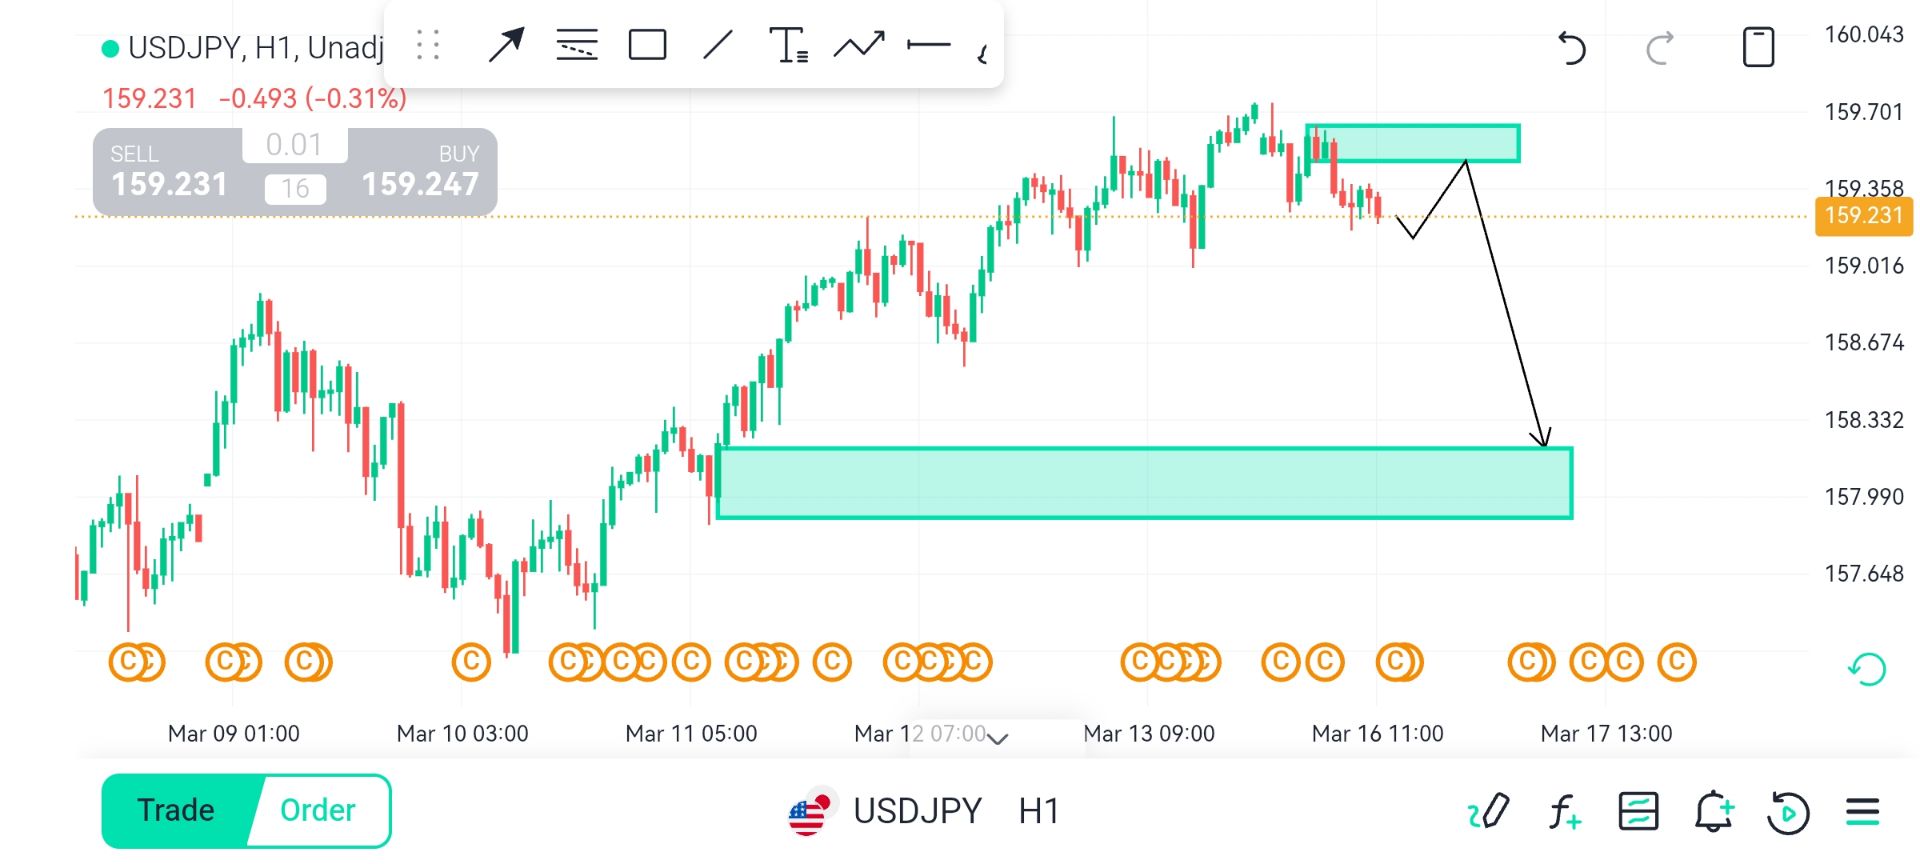Pick the trend line drawing tool

718,46
